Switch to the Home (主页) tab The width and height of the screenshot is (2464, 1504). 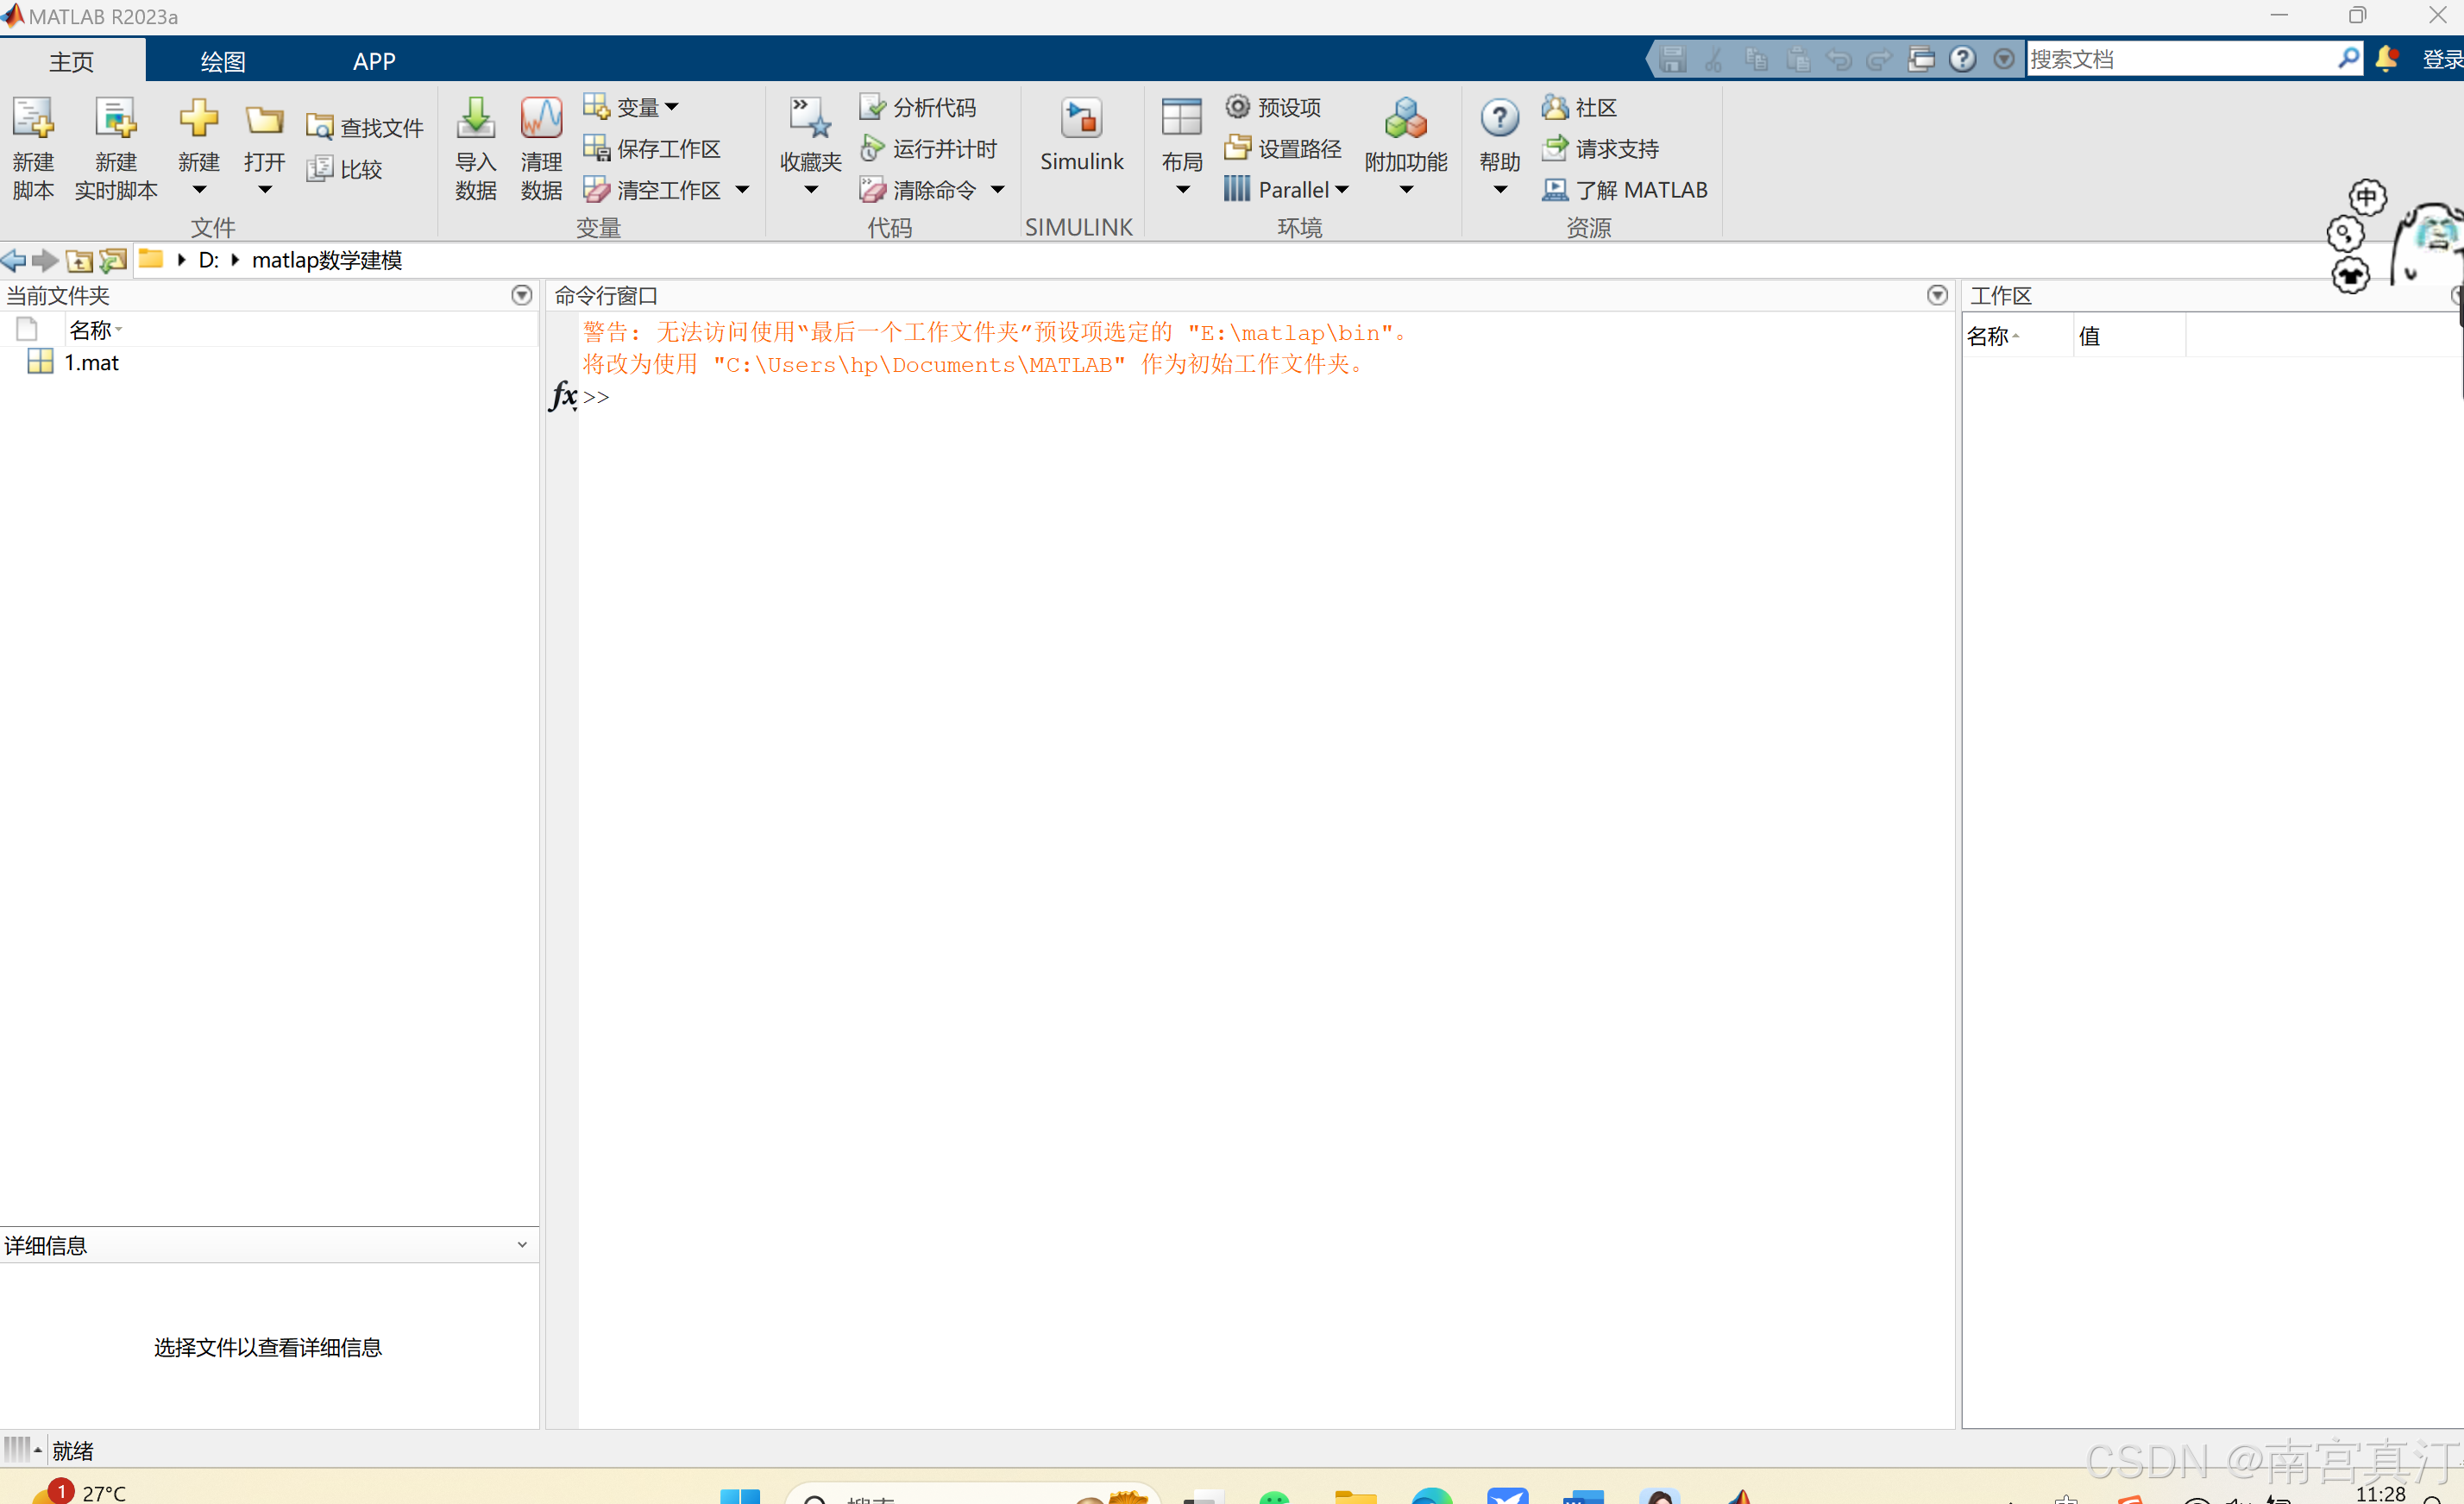point(72,61)
